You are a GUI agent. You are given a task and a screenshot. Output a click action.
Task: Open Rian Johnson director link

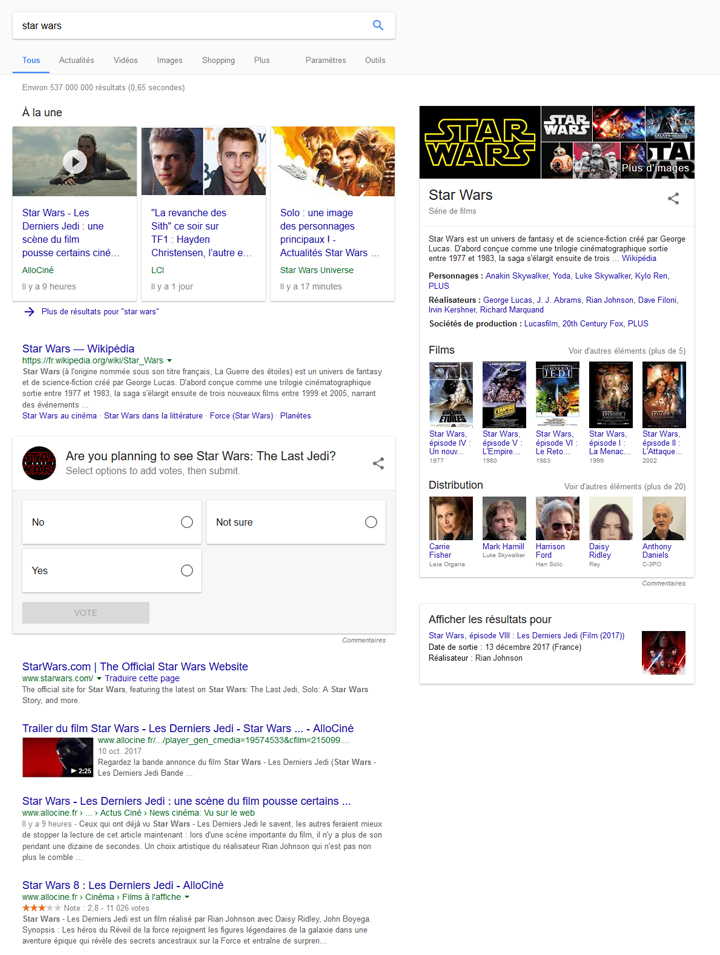click(x=609, y=300)
